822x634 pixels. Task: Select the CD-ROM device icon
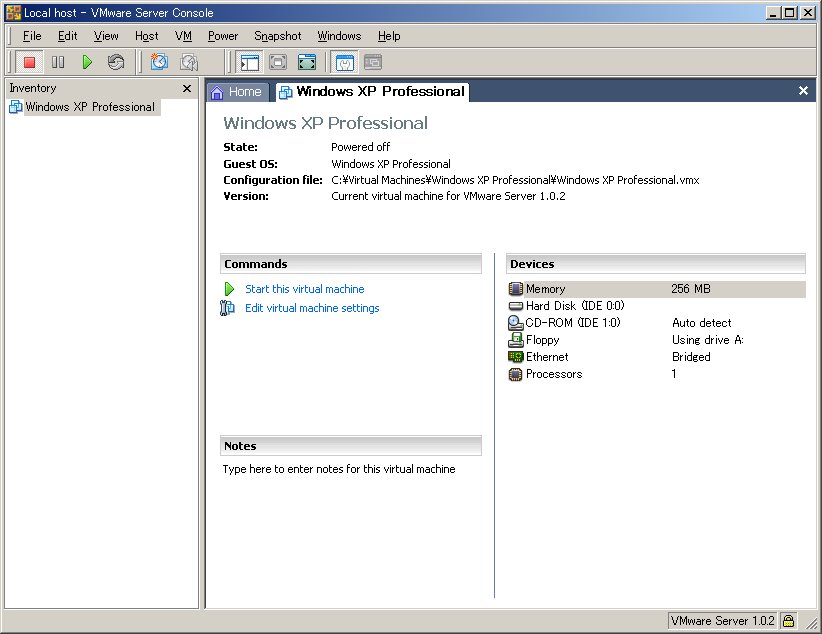516,323
